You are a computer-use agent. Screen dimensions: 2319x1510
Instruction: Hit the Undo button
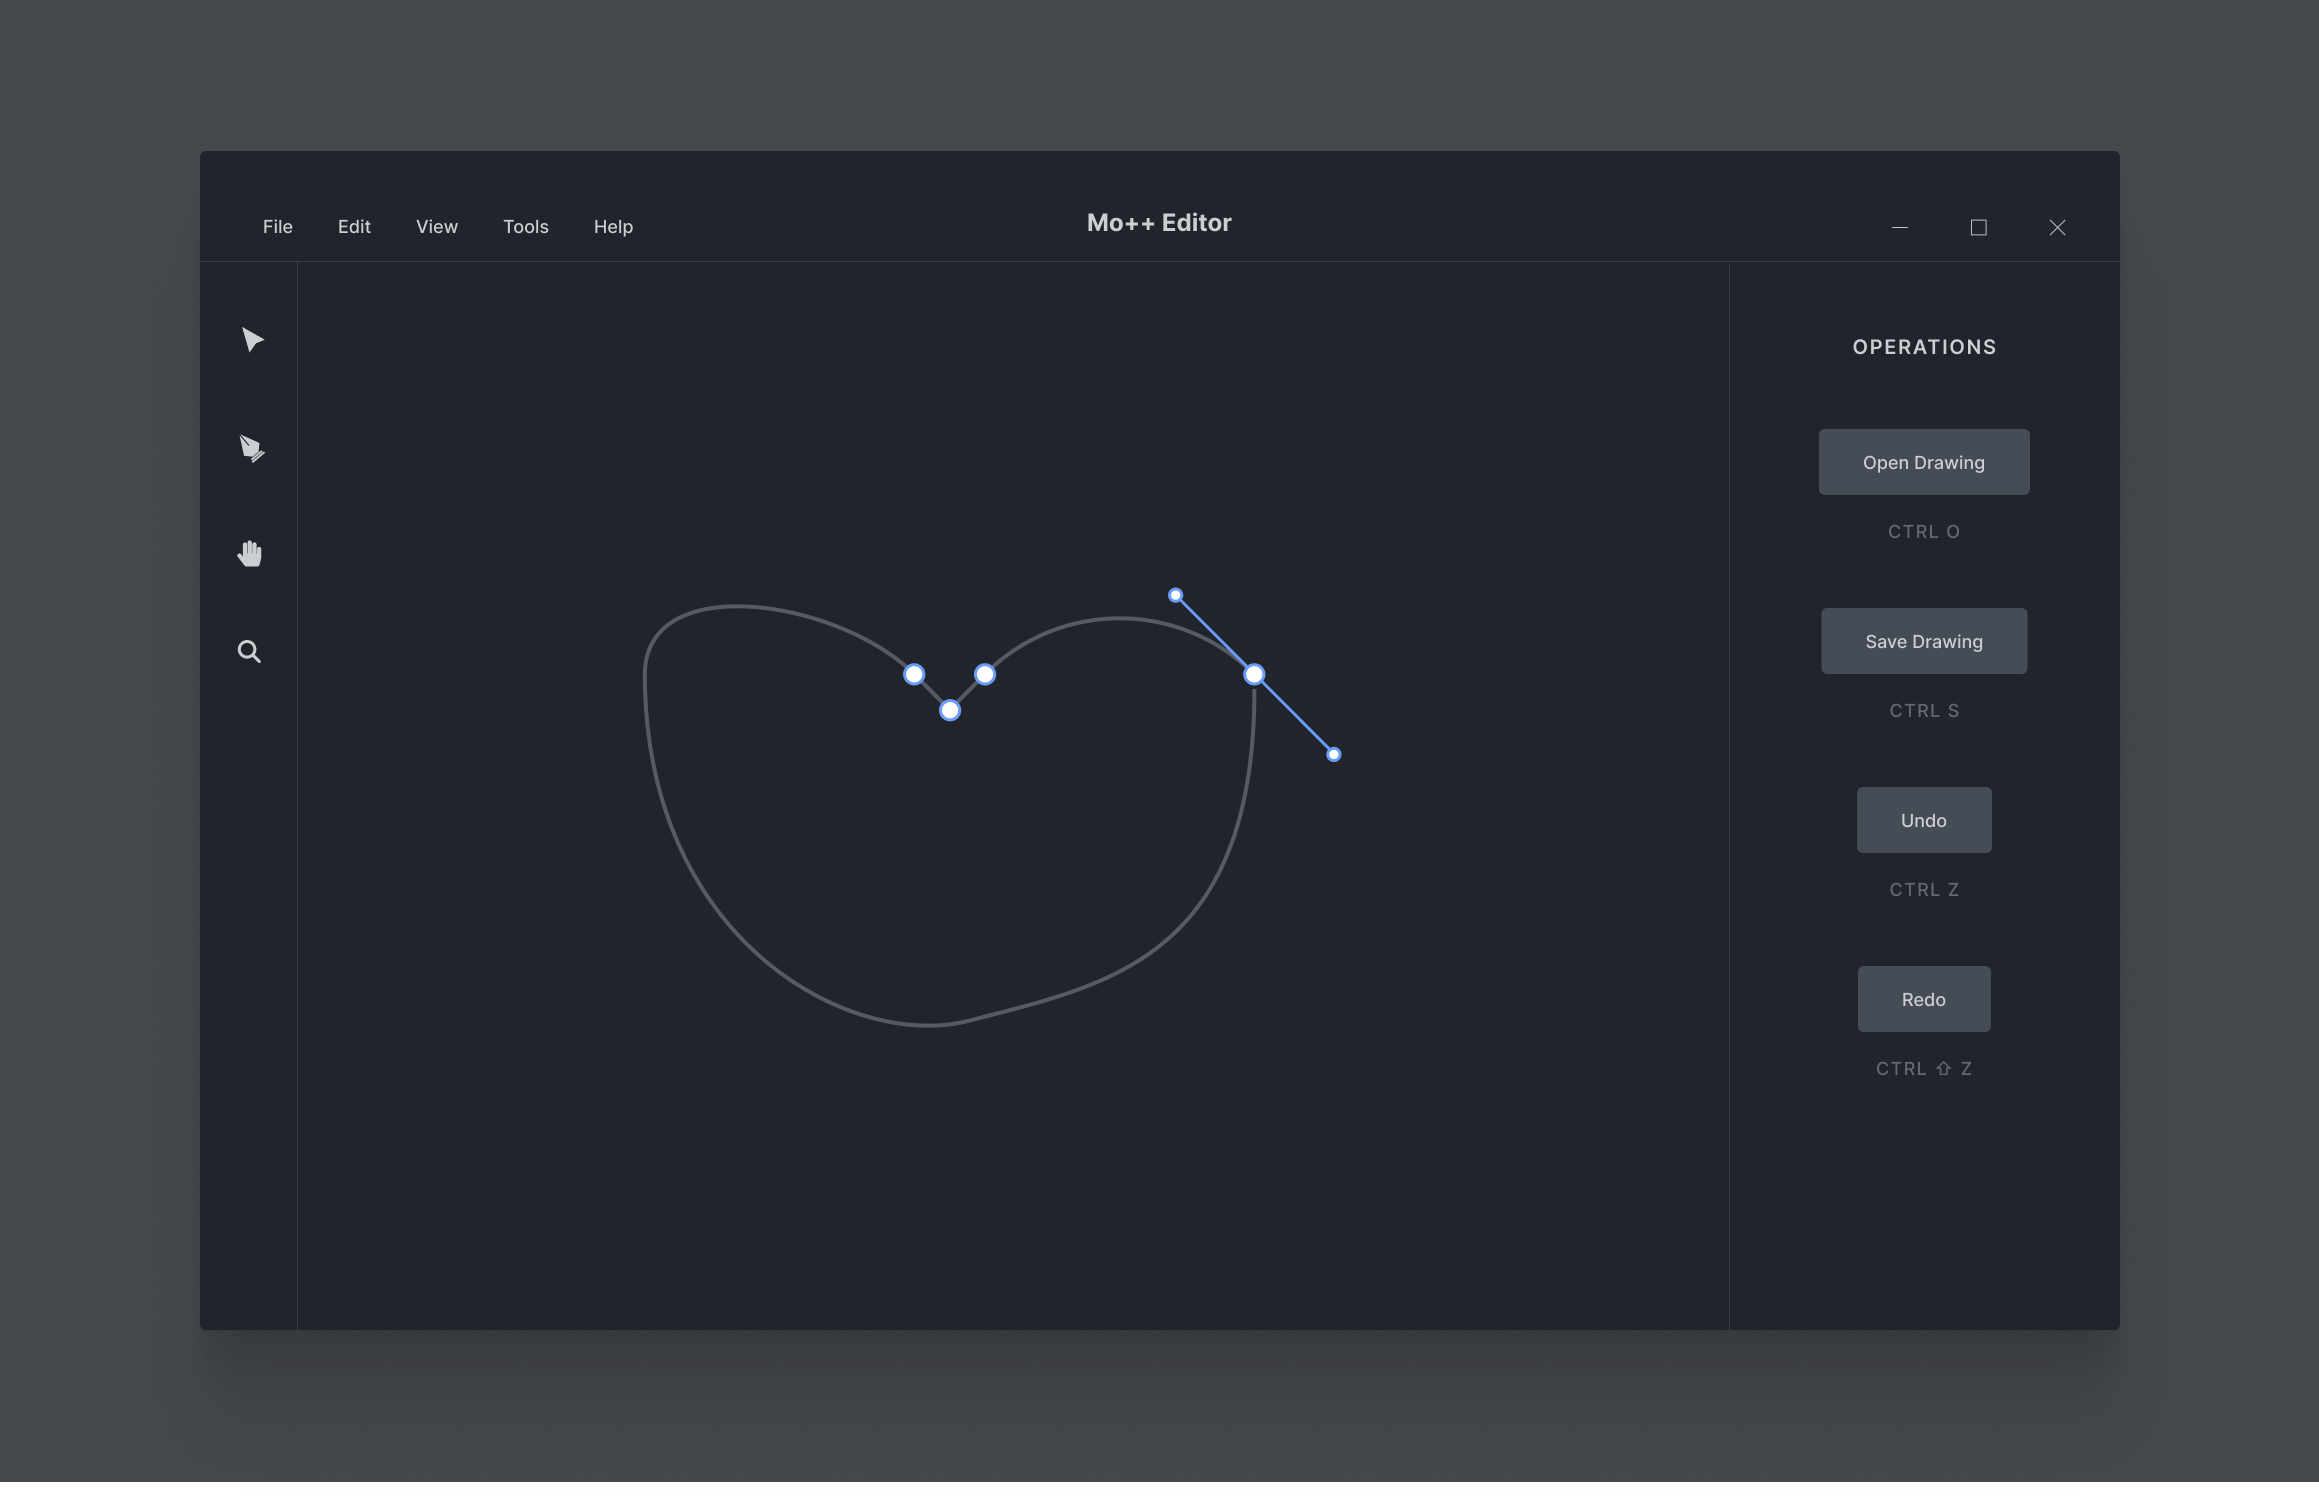[1923, 820]
